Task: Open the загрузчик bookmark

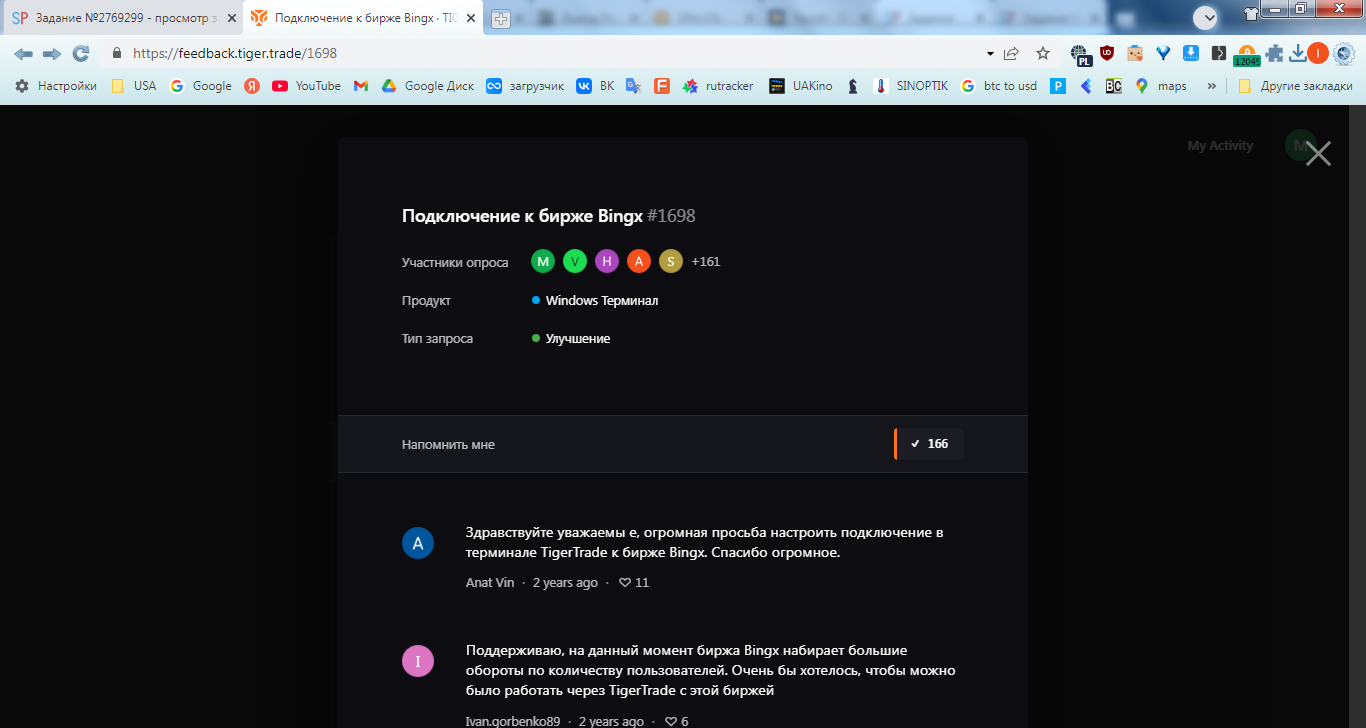Action: click(525, 86)
